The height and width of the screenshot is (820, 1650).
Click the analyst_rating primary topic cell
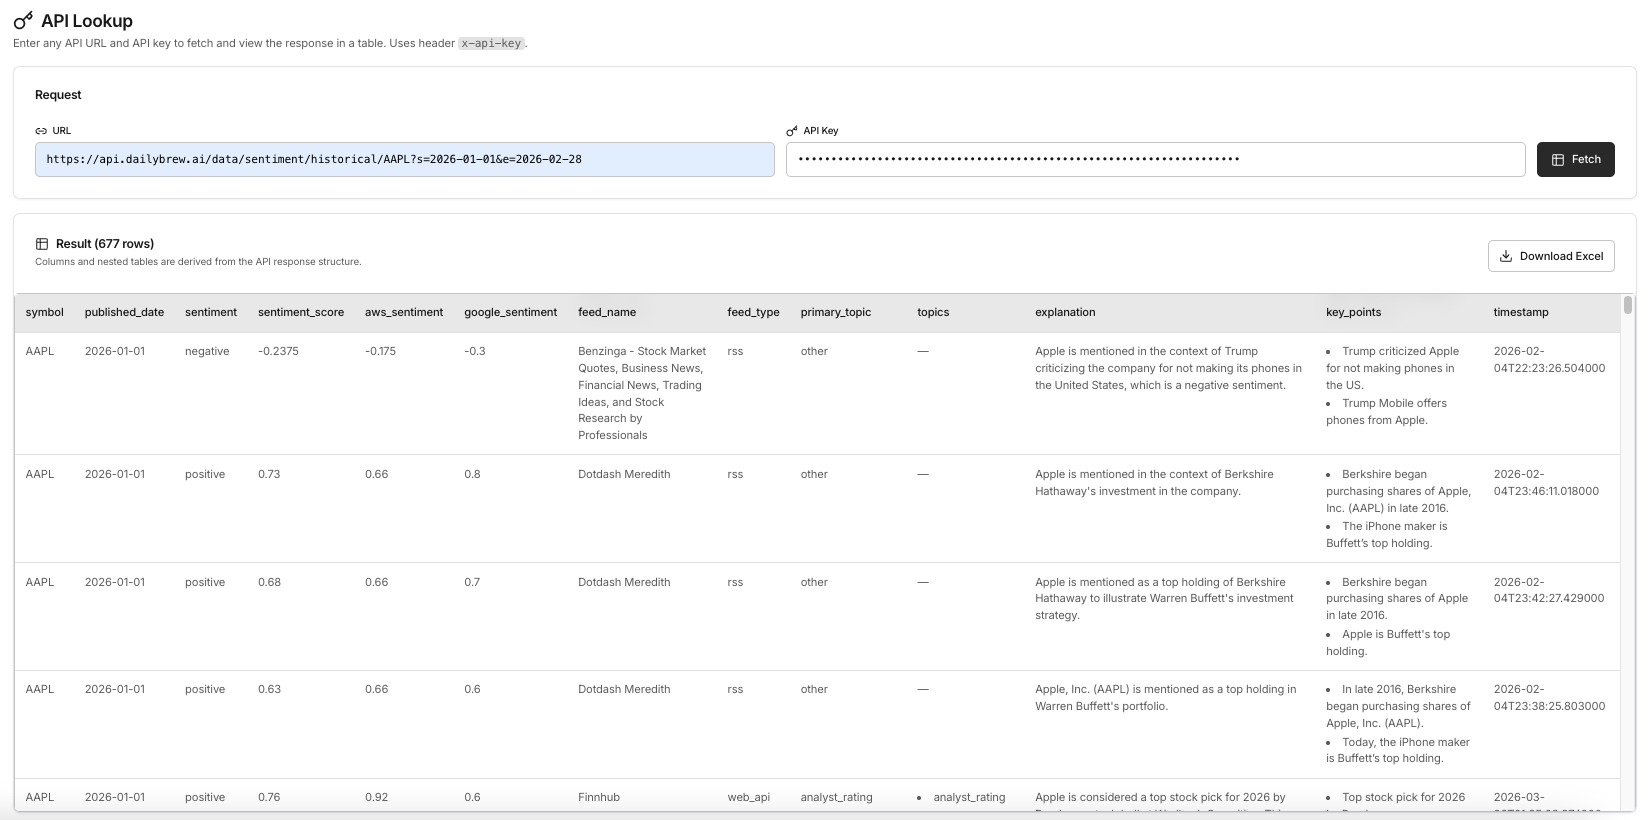point(836,797)
